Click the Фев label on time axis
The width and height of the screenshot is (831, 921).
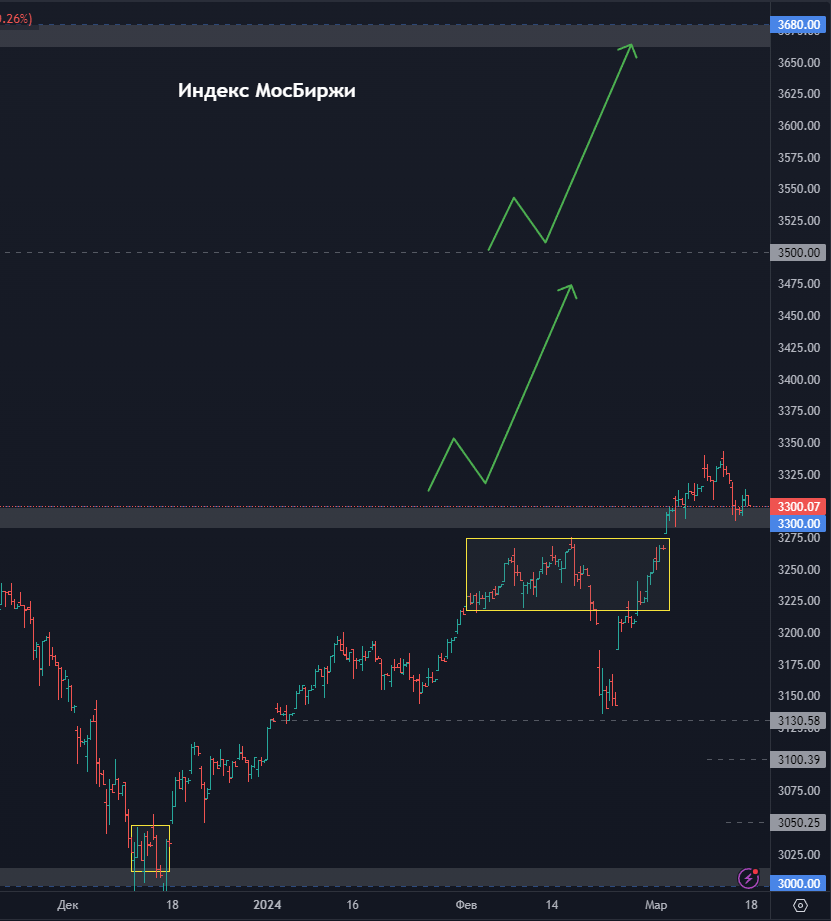[x=466, y=905]
